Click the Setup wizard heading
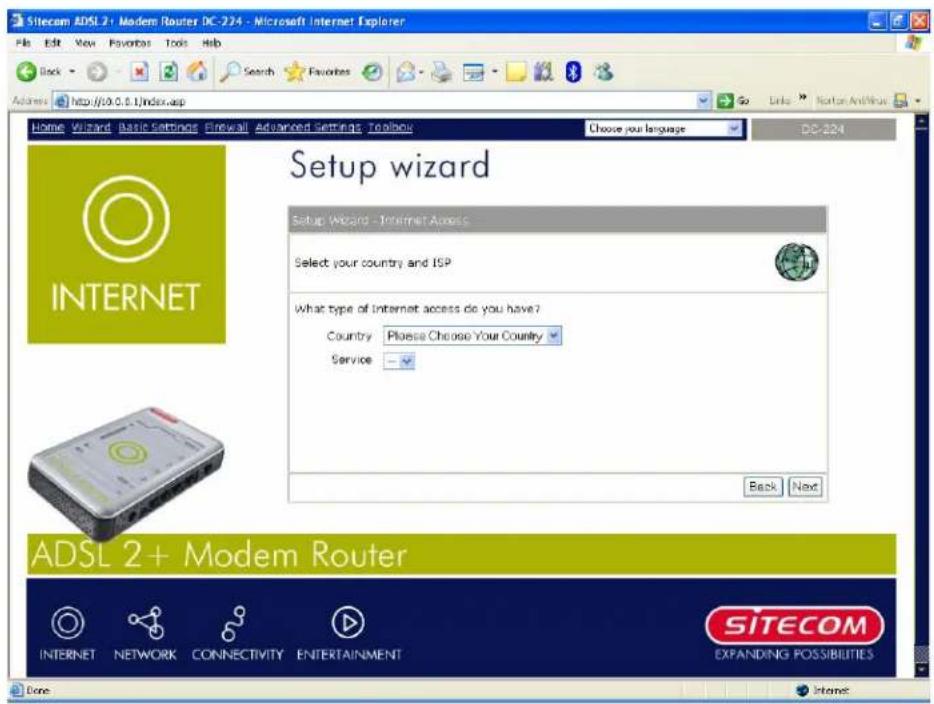Image resolution: width=934 pixels, height=704 pixels. click(x=390, y=165)
